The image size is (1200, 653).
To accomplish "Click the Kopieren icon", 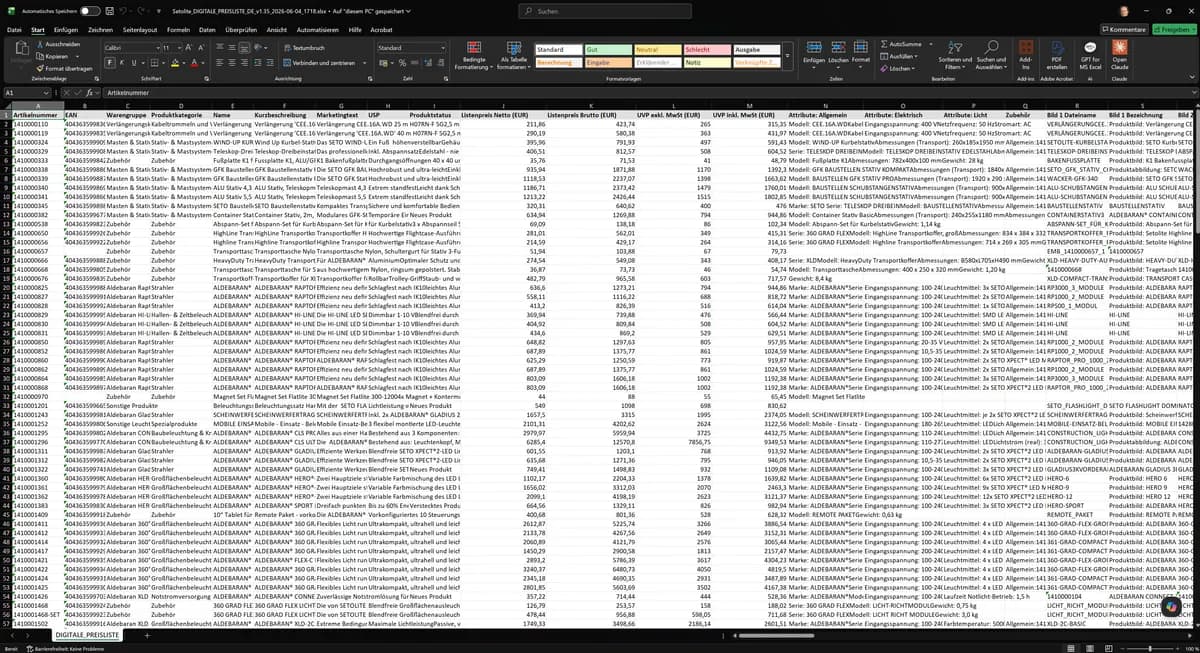I will [40, 56].
